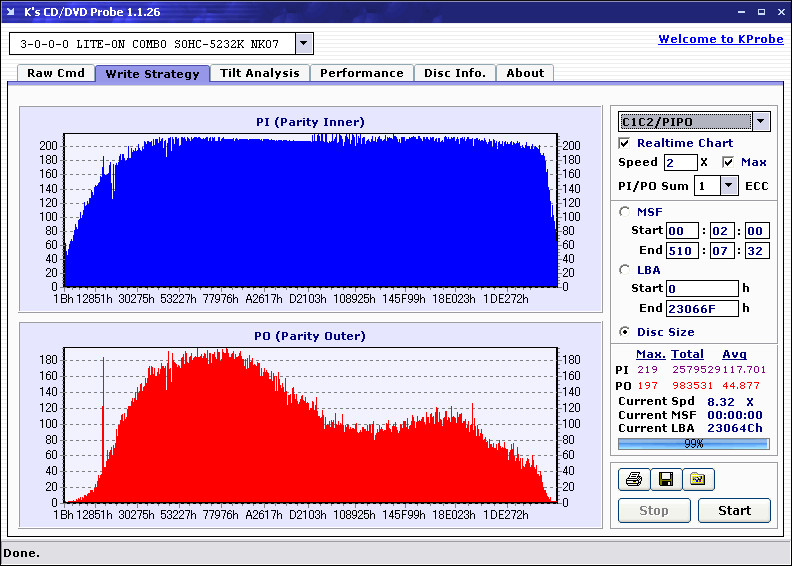Open the Tilt Analysis tab

coord(260,73)
